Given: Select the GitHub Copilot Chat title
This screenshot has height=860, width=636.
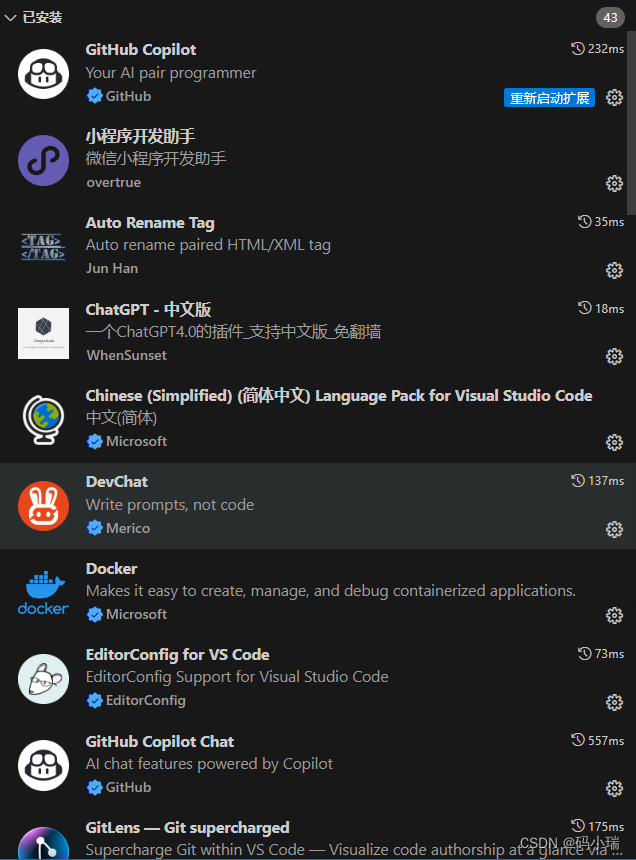Looking at the screenshot, I should pyautogui.click(x=160, y=742).
